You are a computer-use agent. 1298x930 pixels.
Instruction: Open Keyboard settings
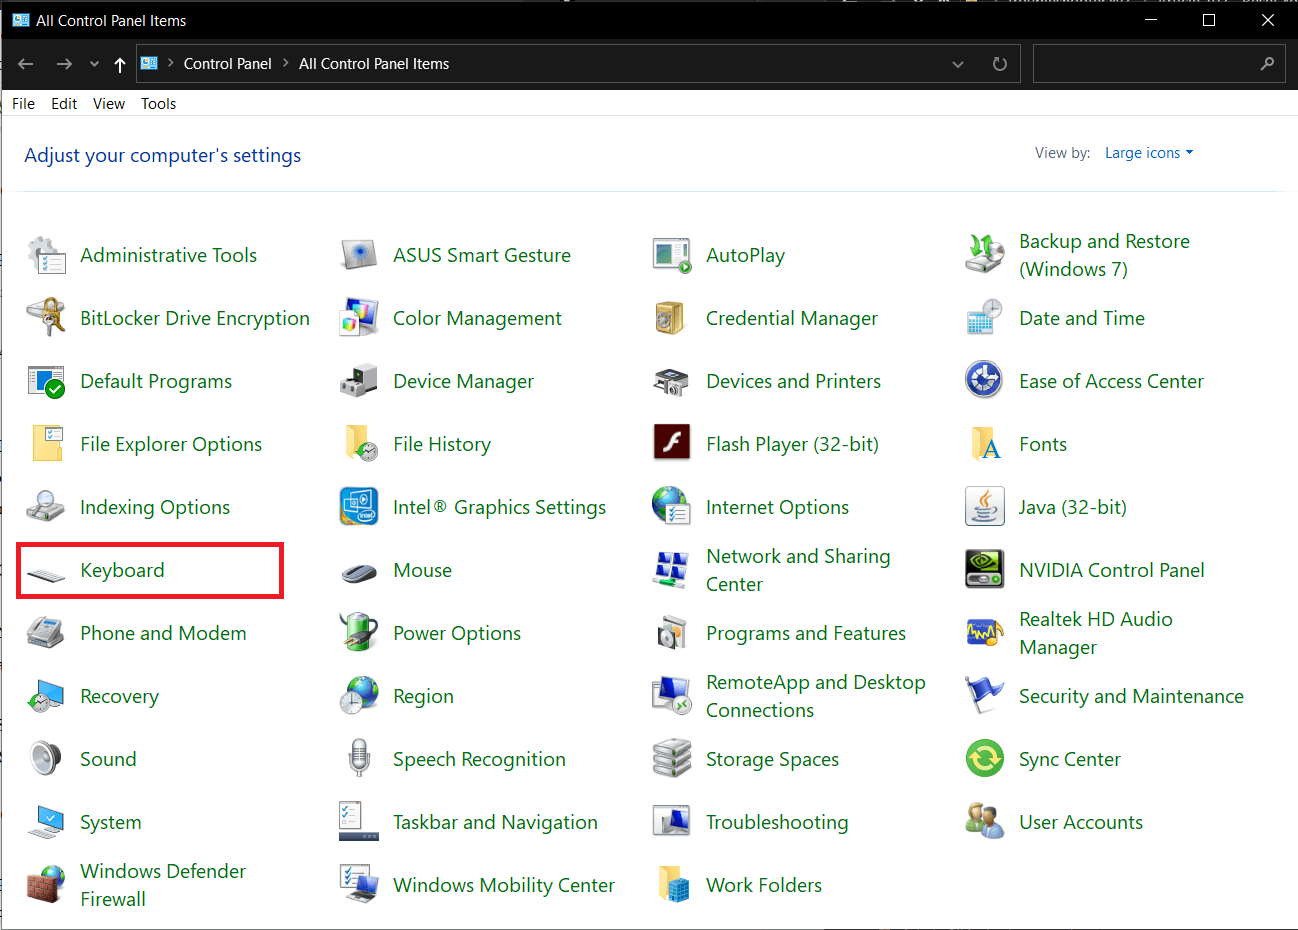122,570
